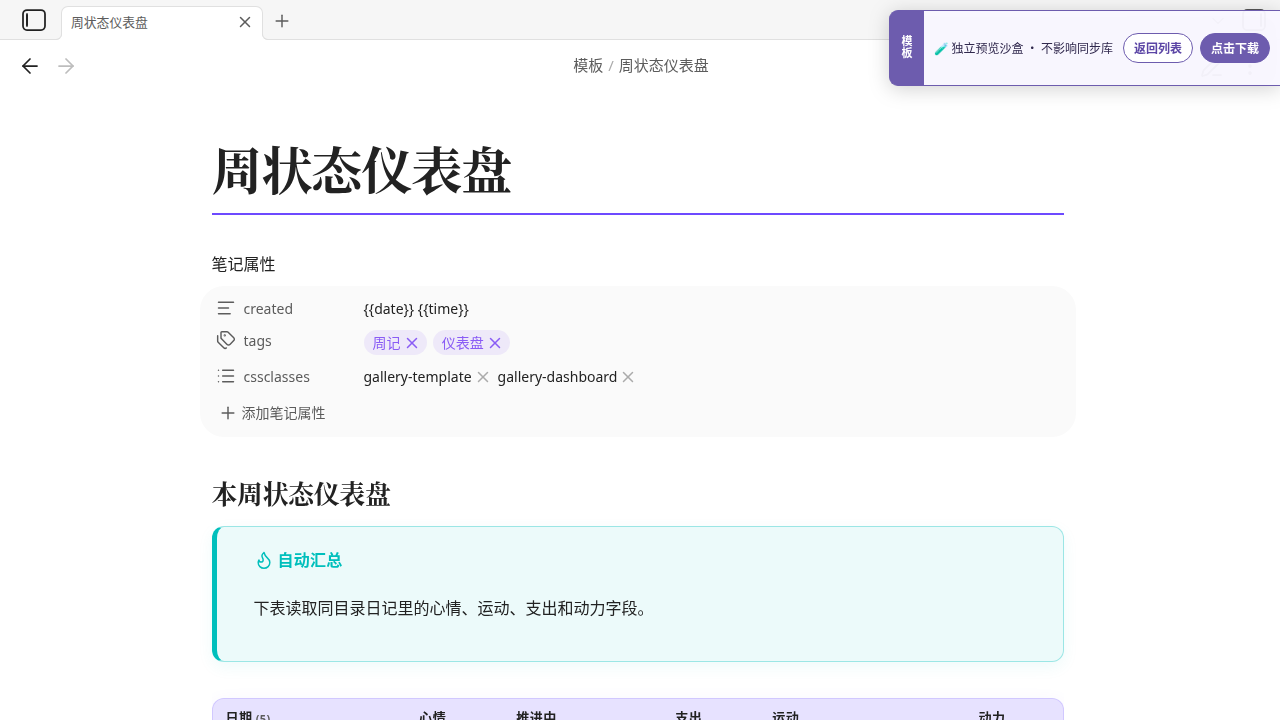Click the cssclasses list icon
This screenshot has height=720, width=1280.
(226, 377)
